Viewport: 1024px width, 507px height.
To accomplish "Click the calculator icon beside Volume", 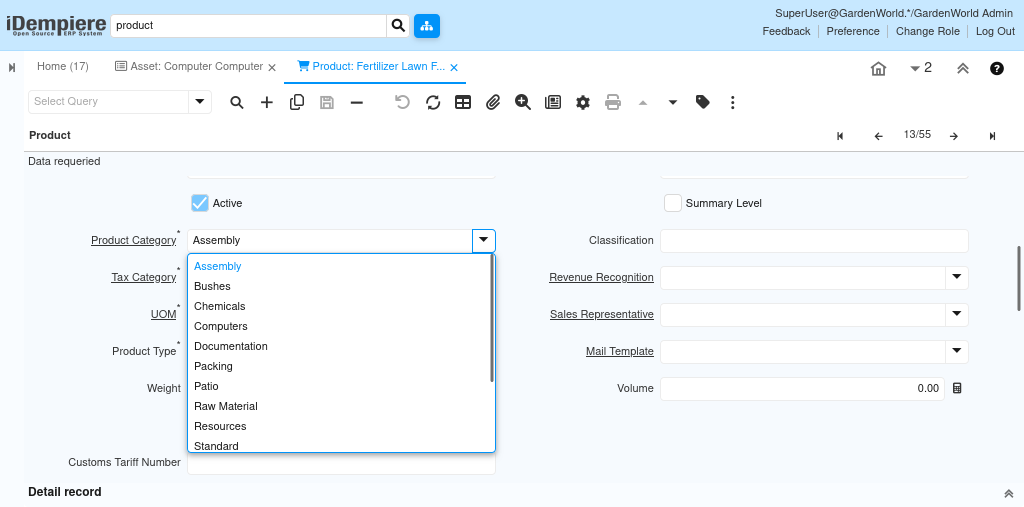I will [x=957, y=388].
